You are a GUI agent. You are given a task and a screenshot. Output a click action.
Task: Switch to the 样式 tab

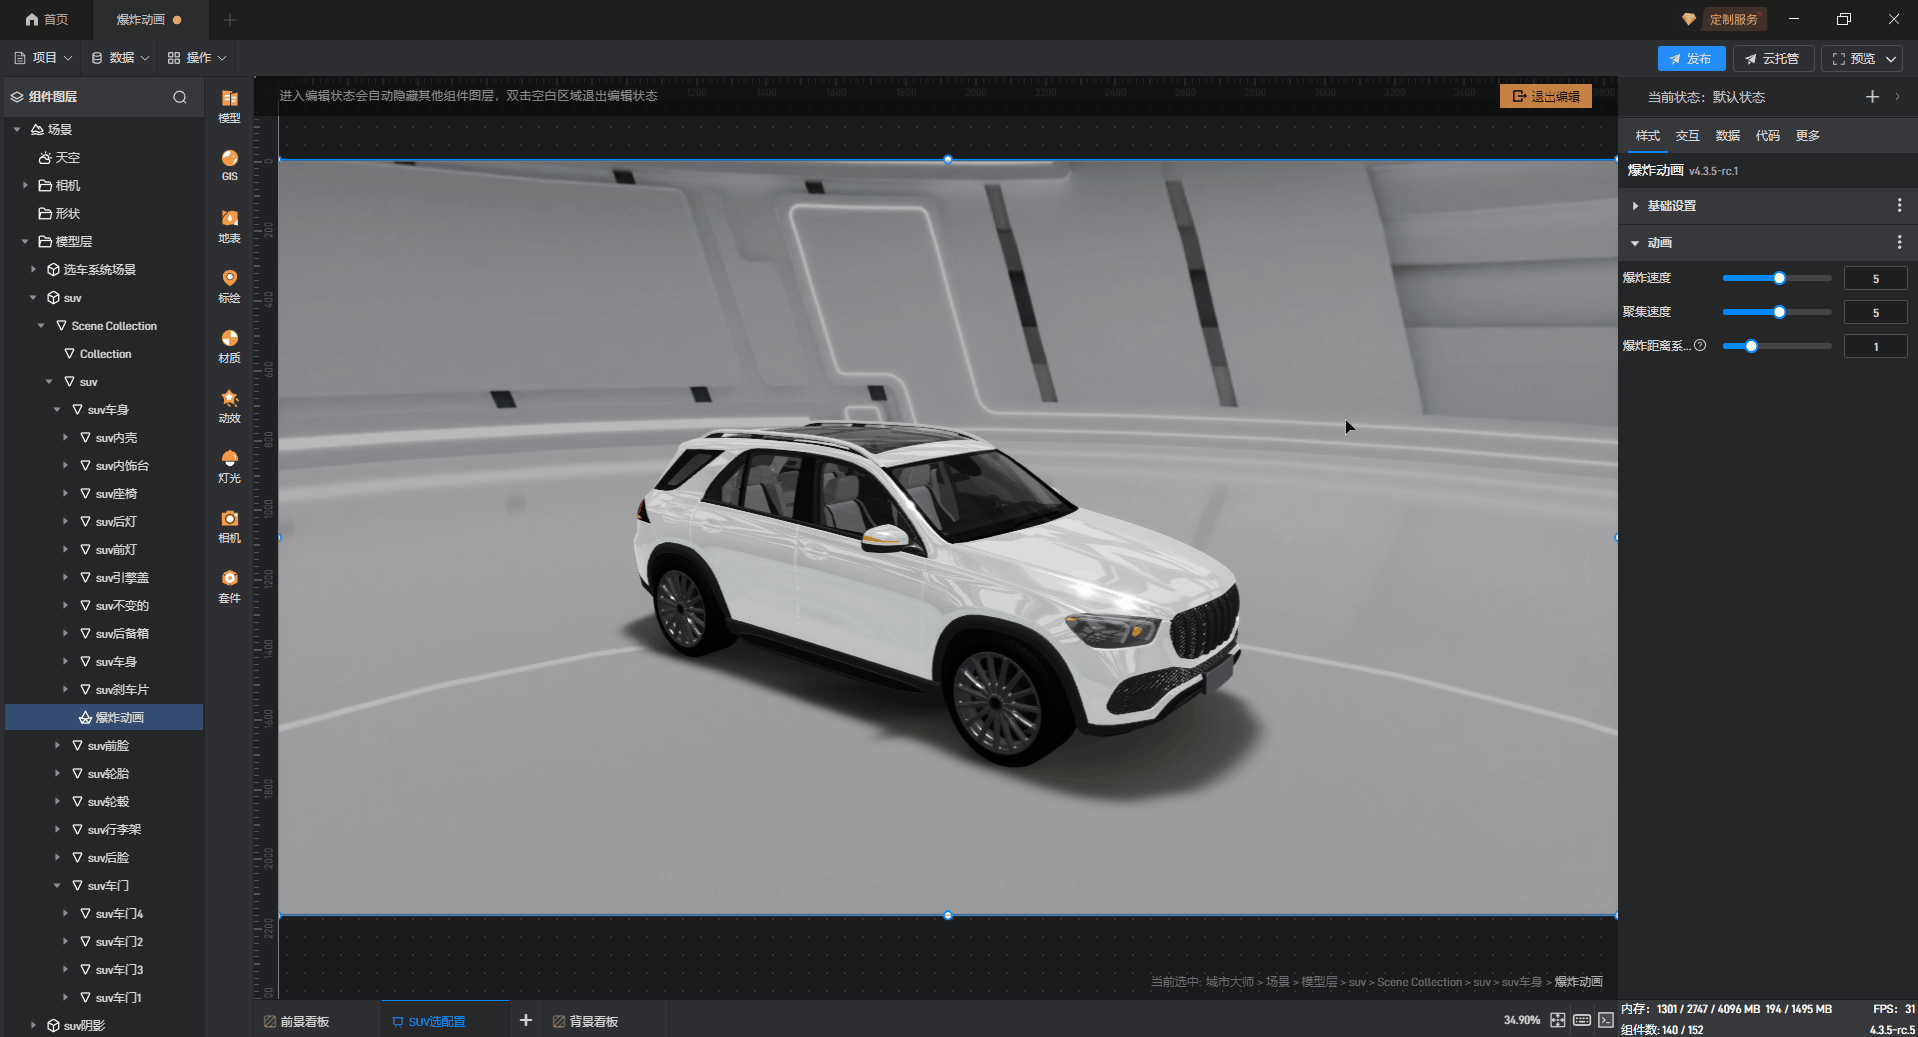tap(1648, 136)
